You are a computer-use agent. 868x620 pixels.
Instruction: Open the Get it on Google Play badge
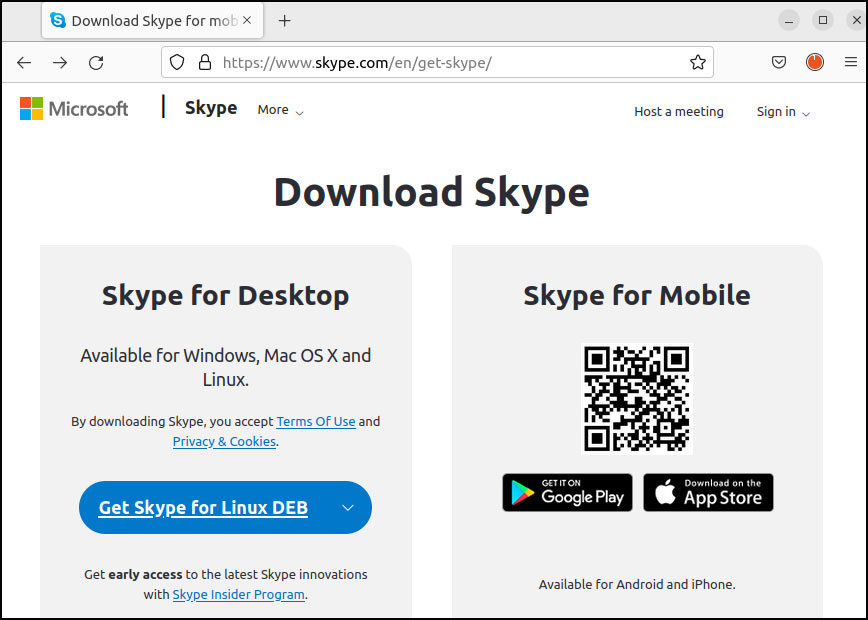567,492
